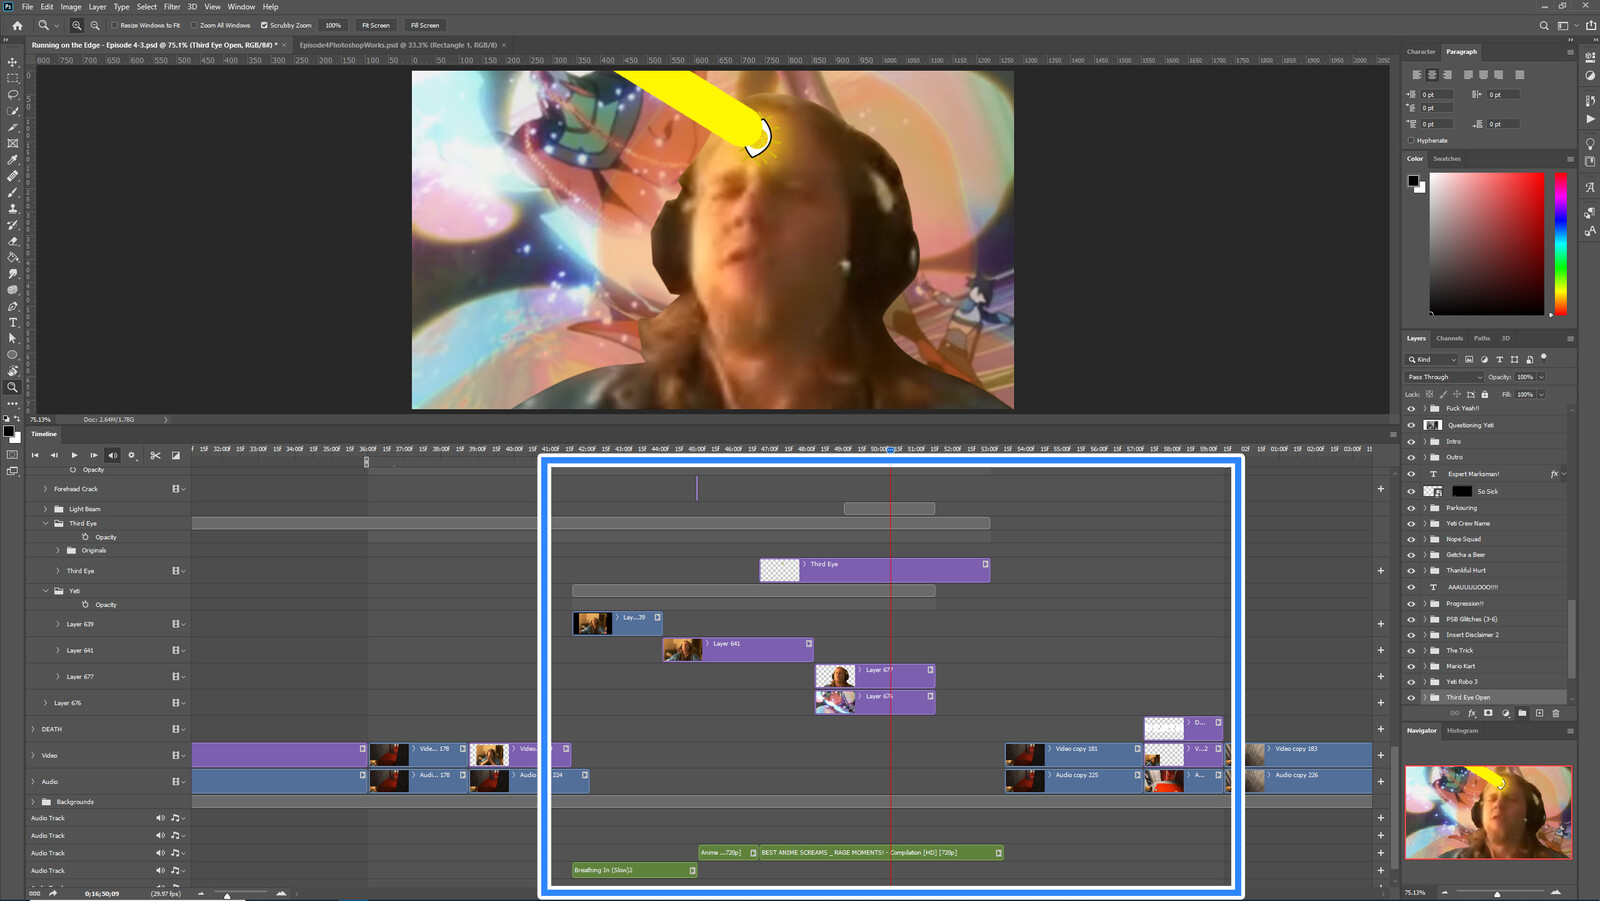The width and height of the screenshot is (1600, 901).
Task: Select the Ellipse shape tool
Action: coord(13,354)
